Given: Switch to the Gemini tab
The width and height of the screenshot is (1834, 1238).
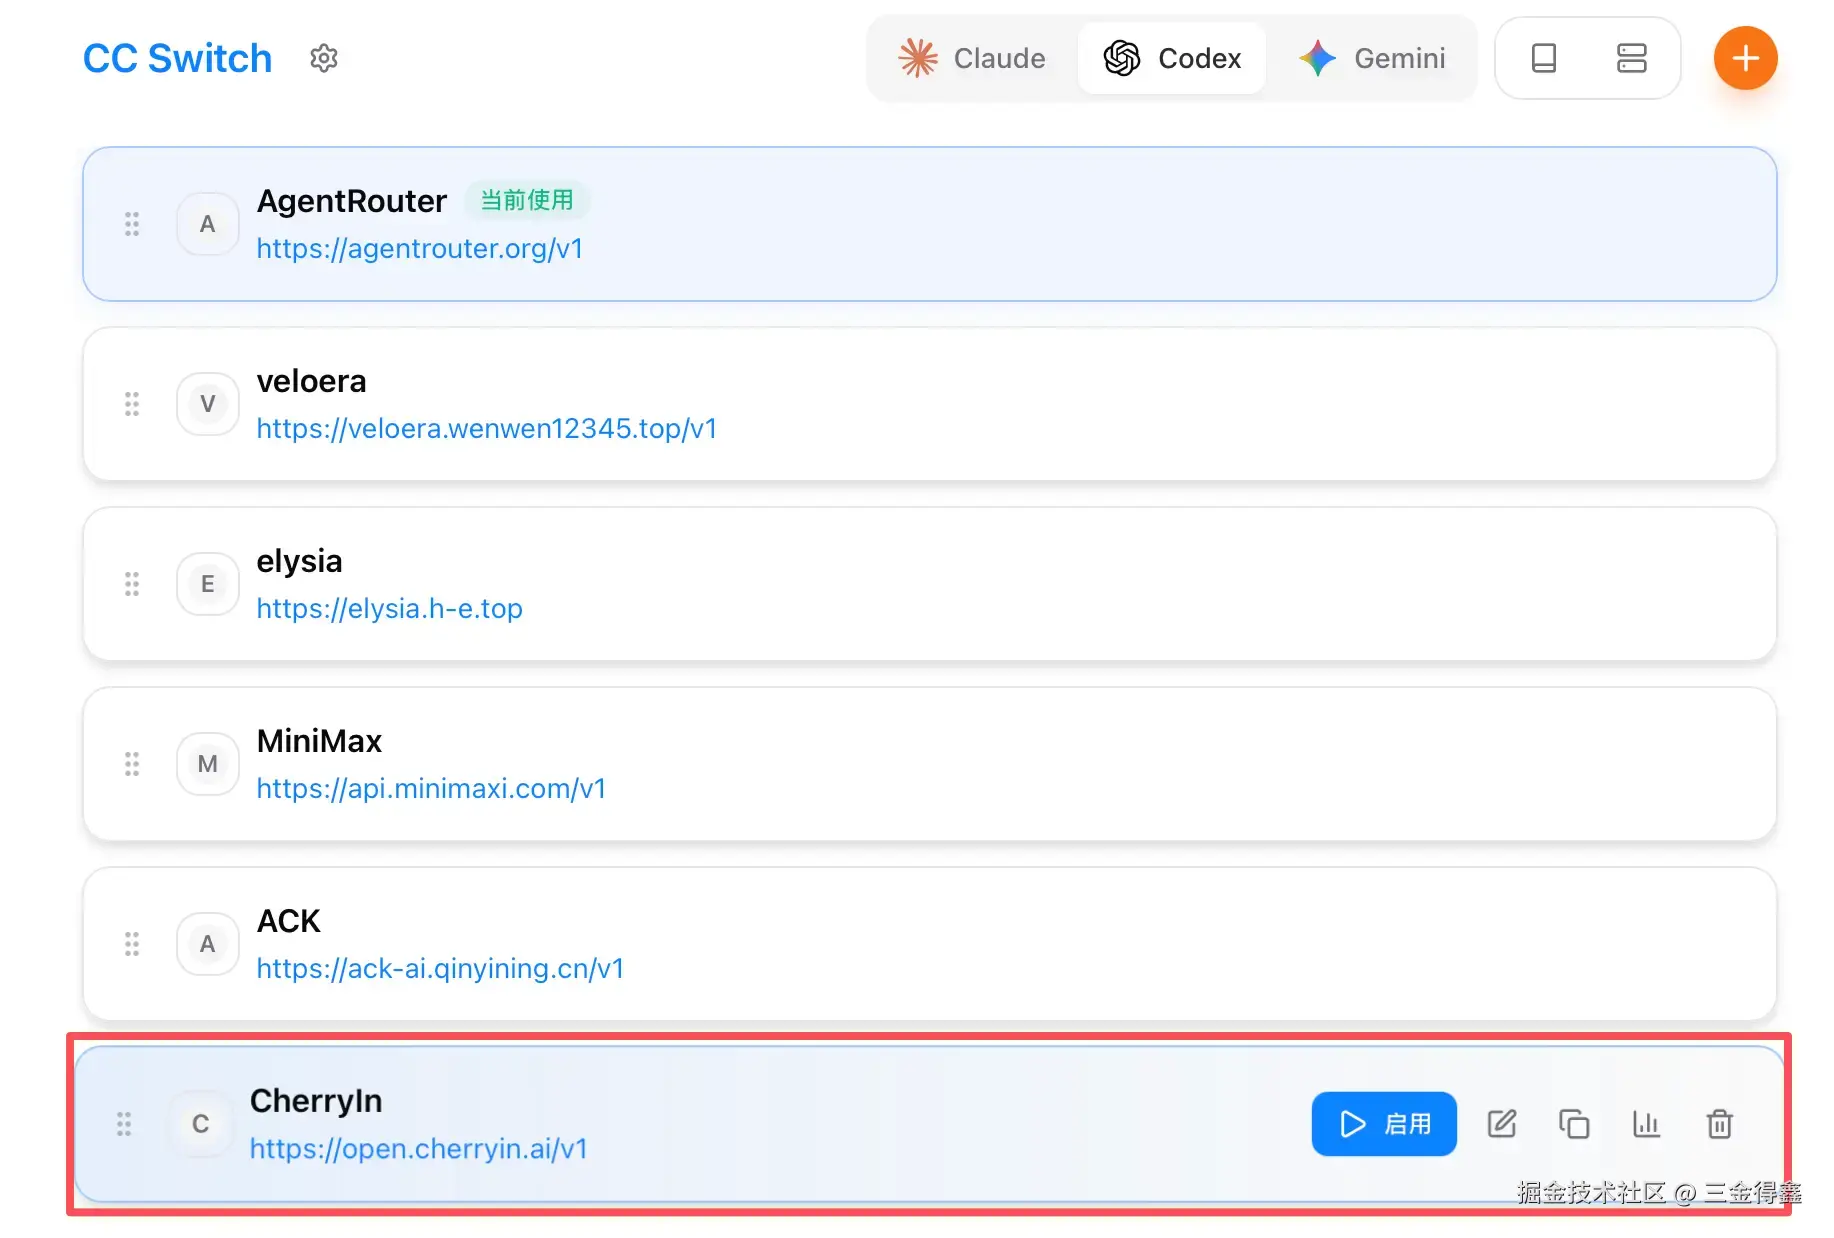Looking at the screenshot, I should click(x=1372, y=58).
